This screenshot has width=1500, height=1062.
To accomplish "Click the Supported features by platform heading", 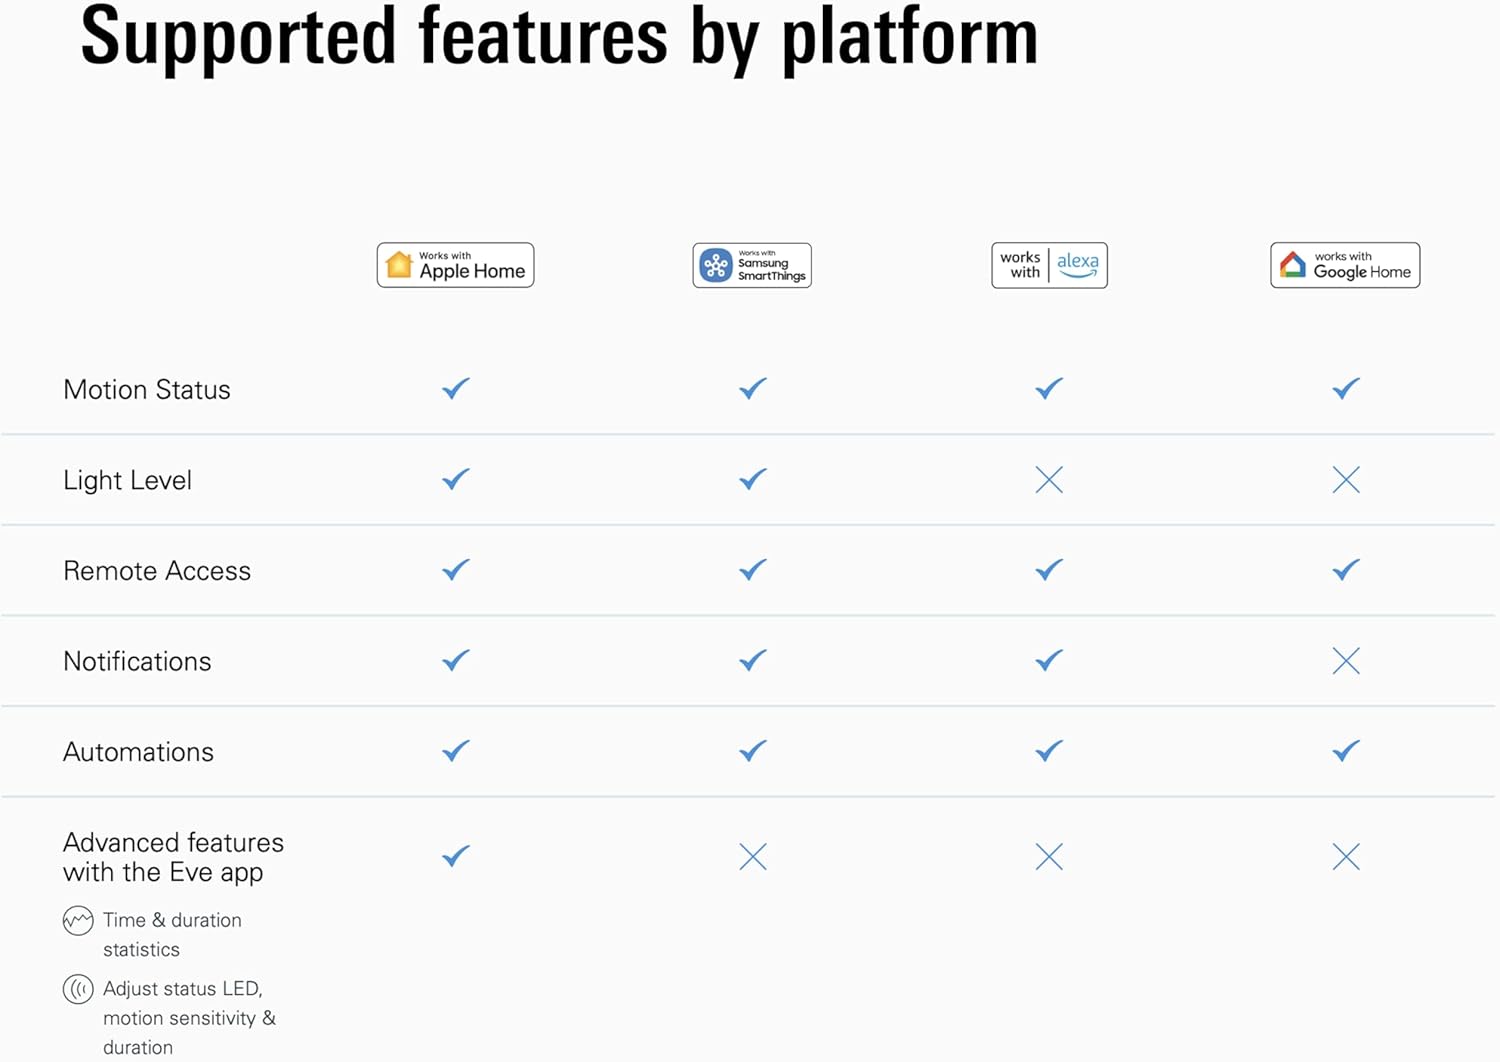I will (559, 37).
